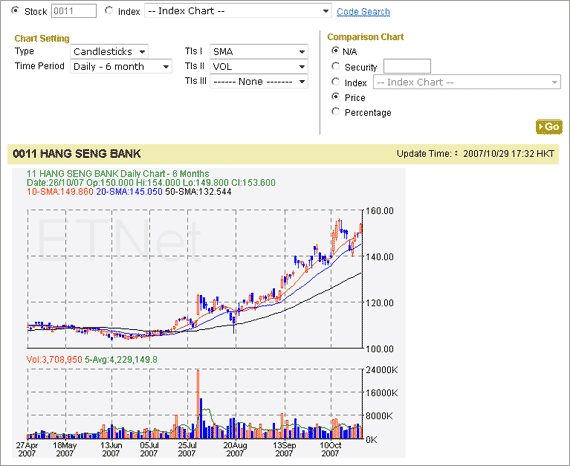Click the 8000K volume axis label
This screenshot has height=466, width=570.
[x=380, y=416]
